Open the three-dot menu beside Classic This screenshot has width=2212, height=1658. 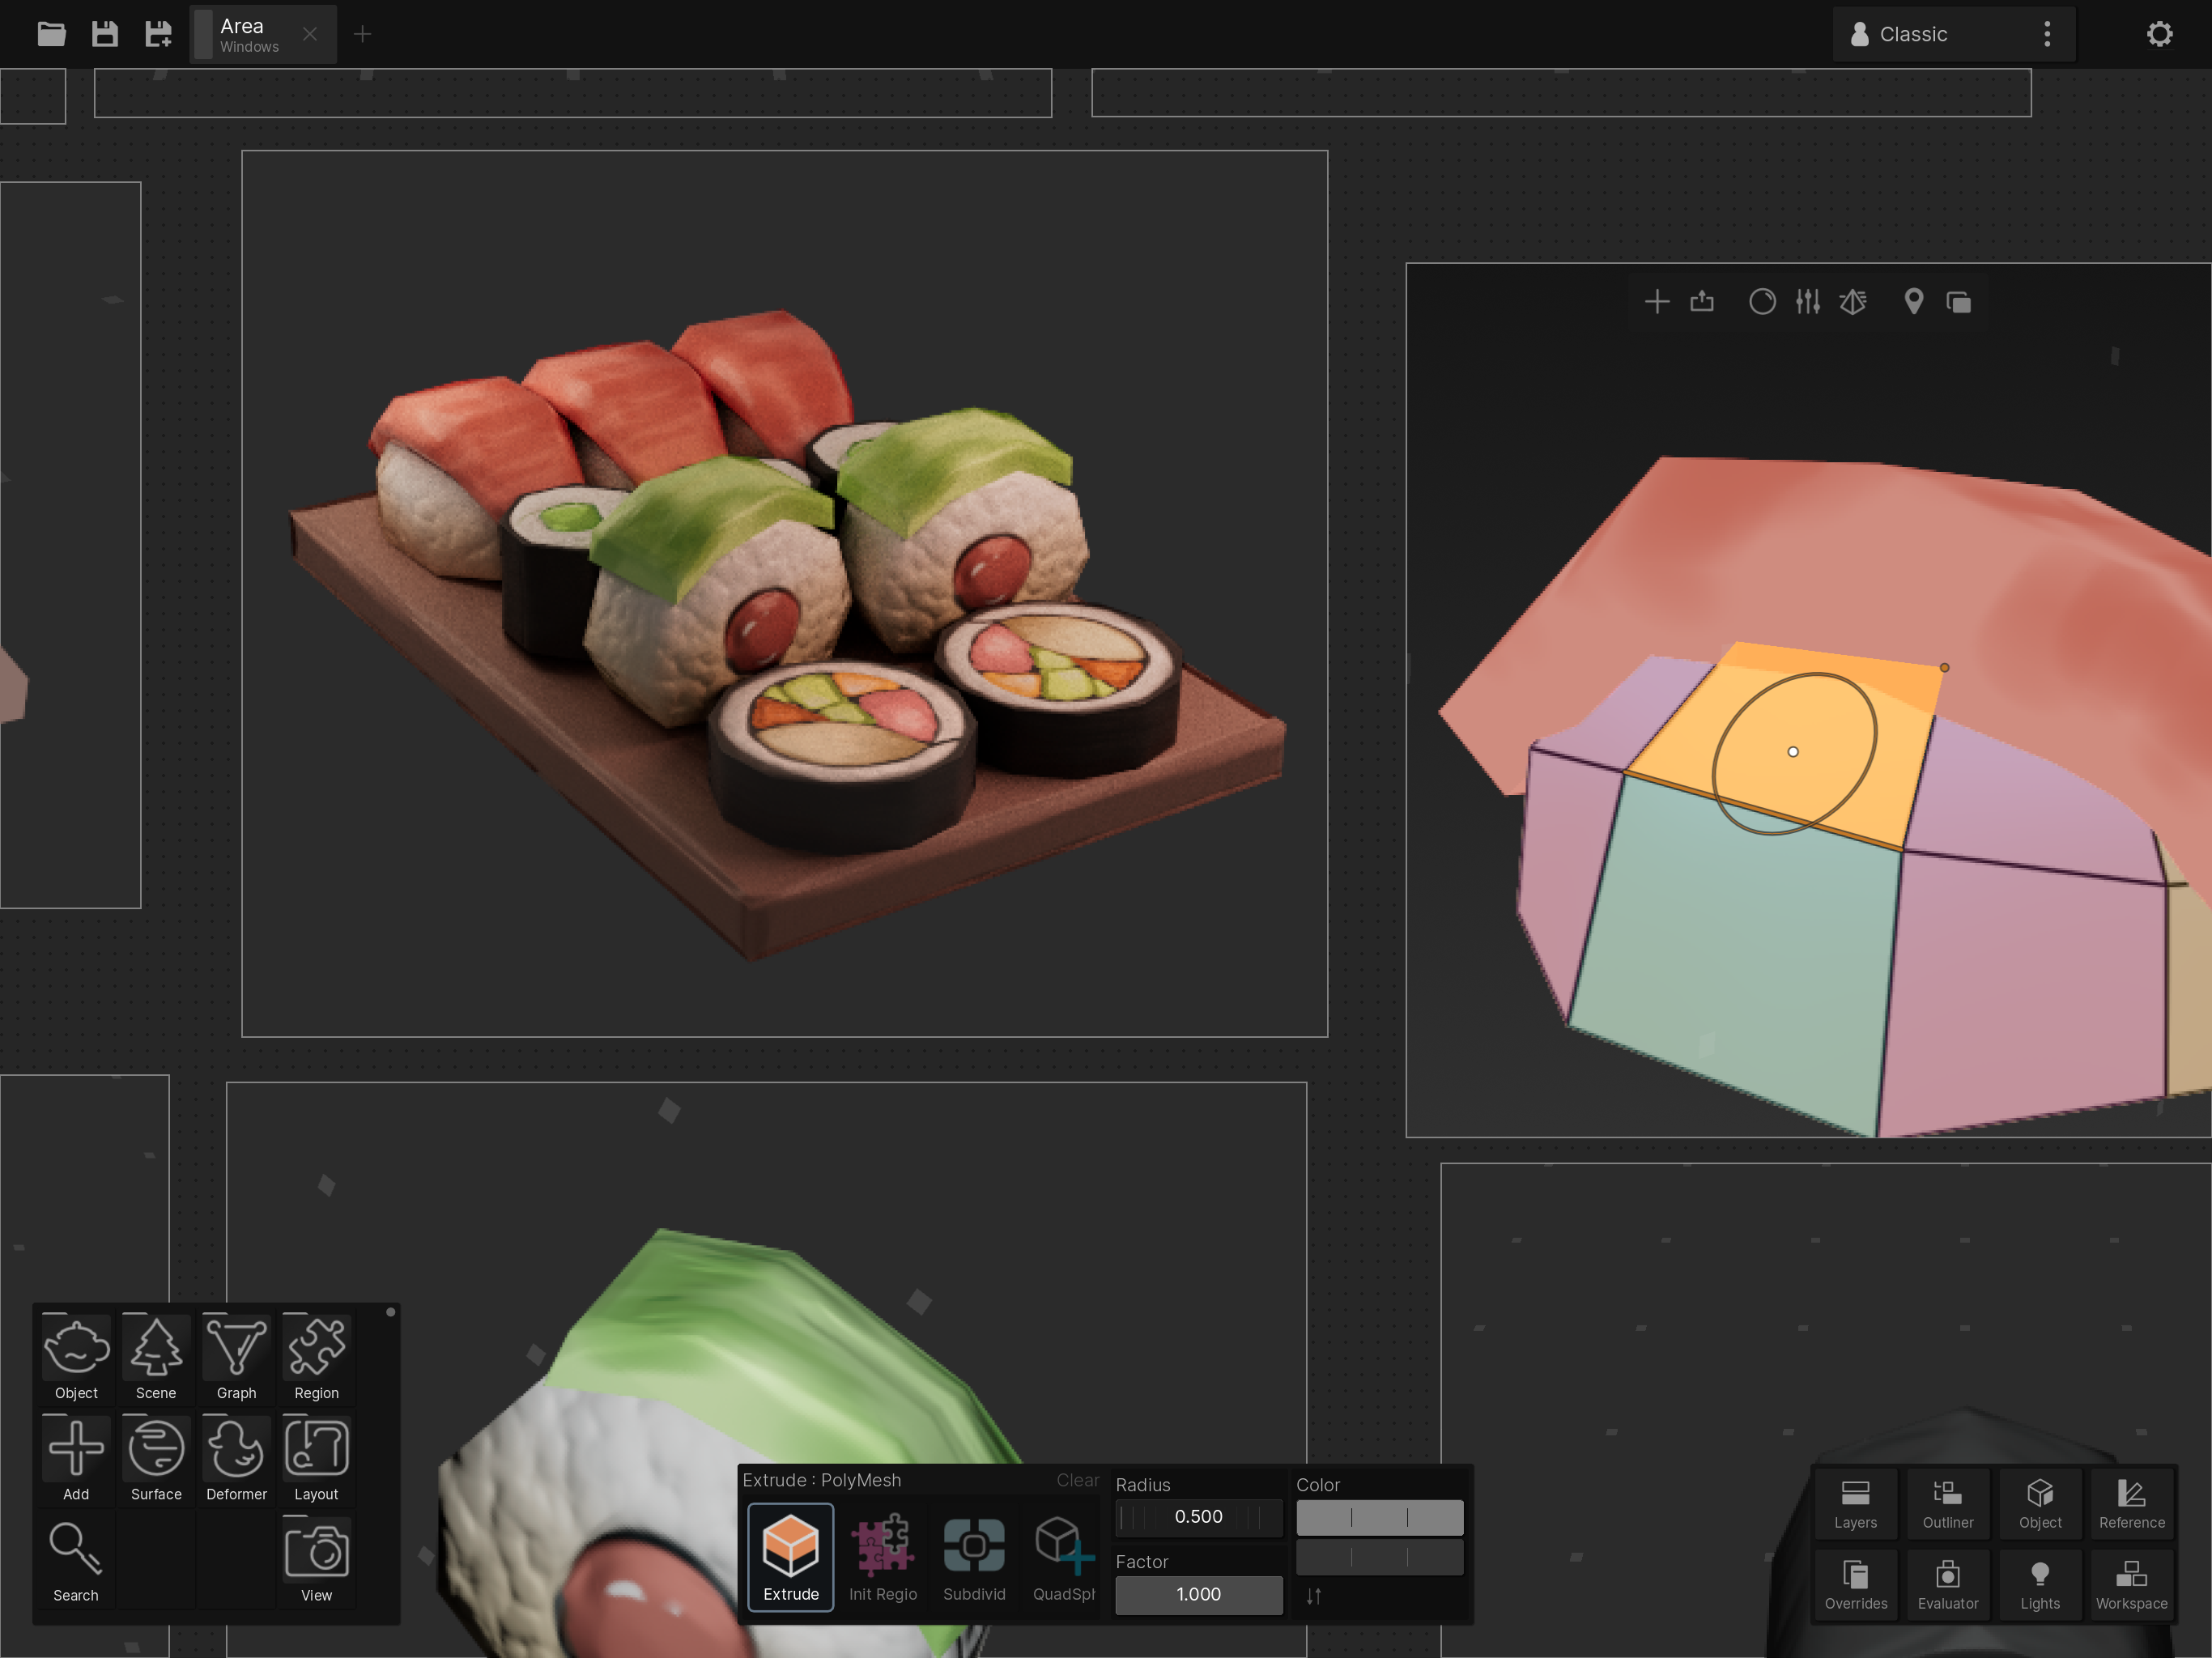pos(2047,34)
